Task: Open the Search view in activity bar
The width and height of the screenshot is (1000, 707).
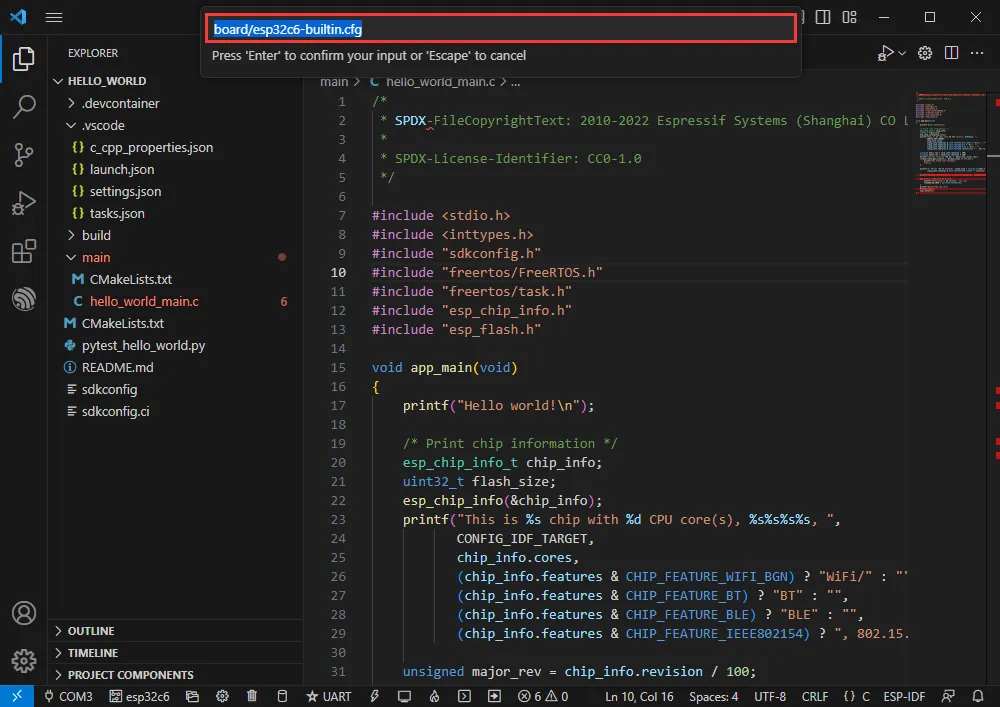Action: coord(24,107)
